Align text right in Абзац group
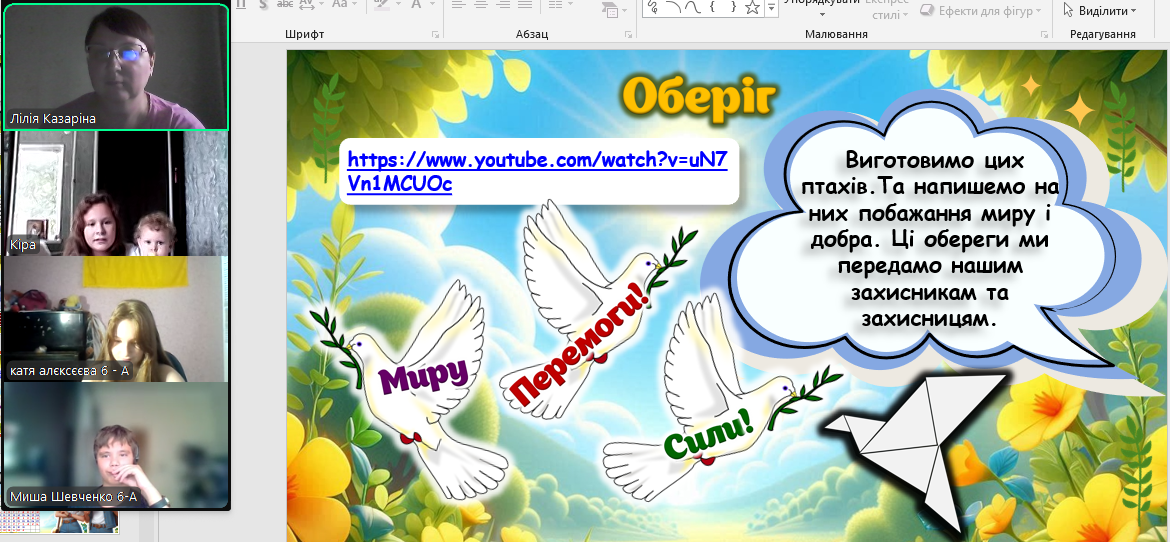 click(x=503, y=4)
